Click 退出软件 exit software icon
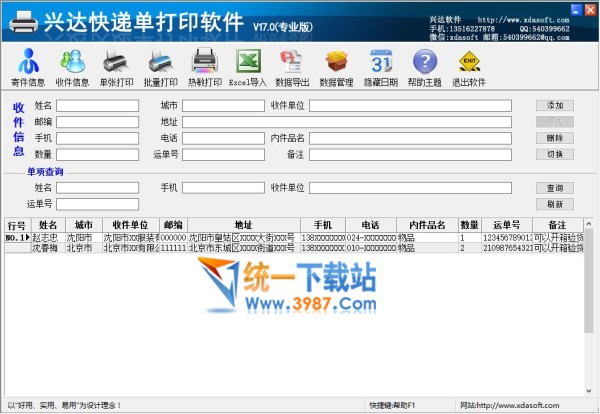600x414 pixels. (468, 66)
